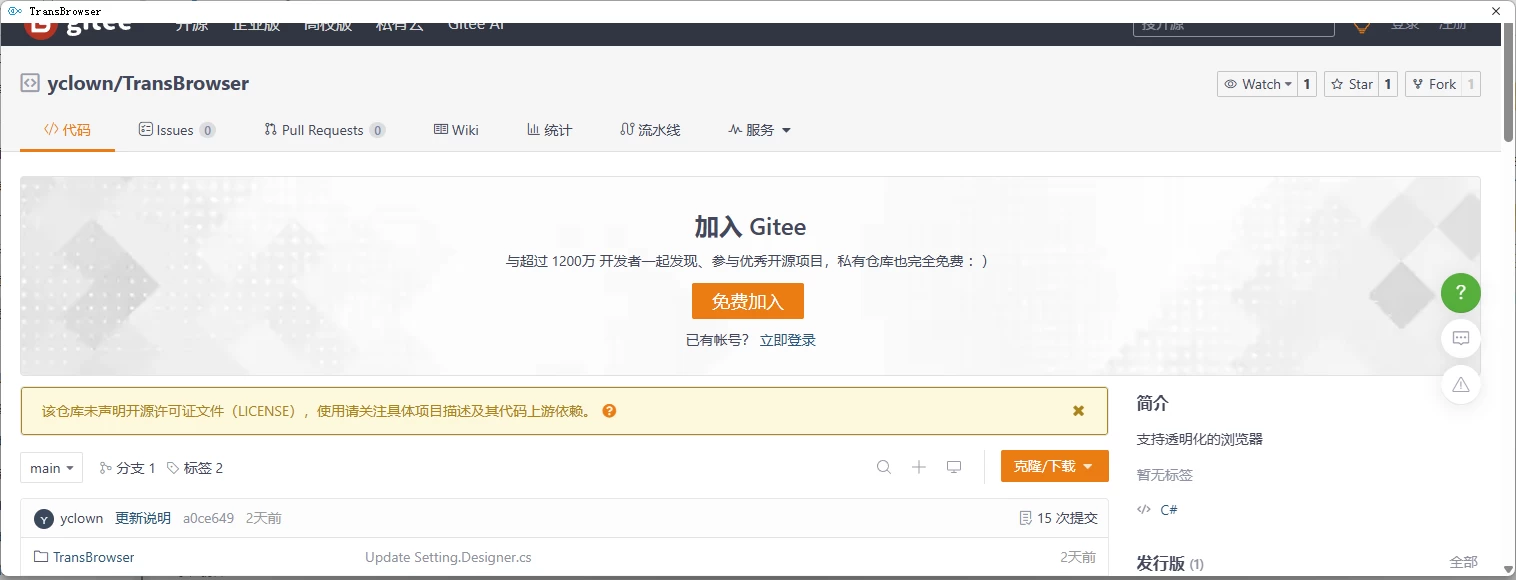Image resolution: width=1516 pixels, height=580 pixels.
Task: Click the 全部 releases link
Action: pos(1463,562)
